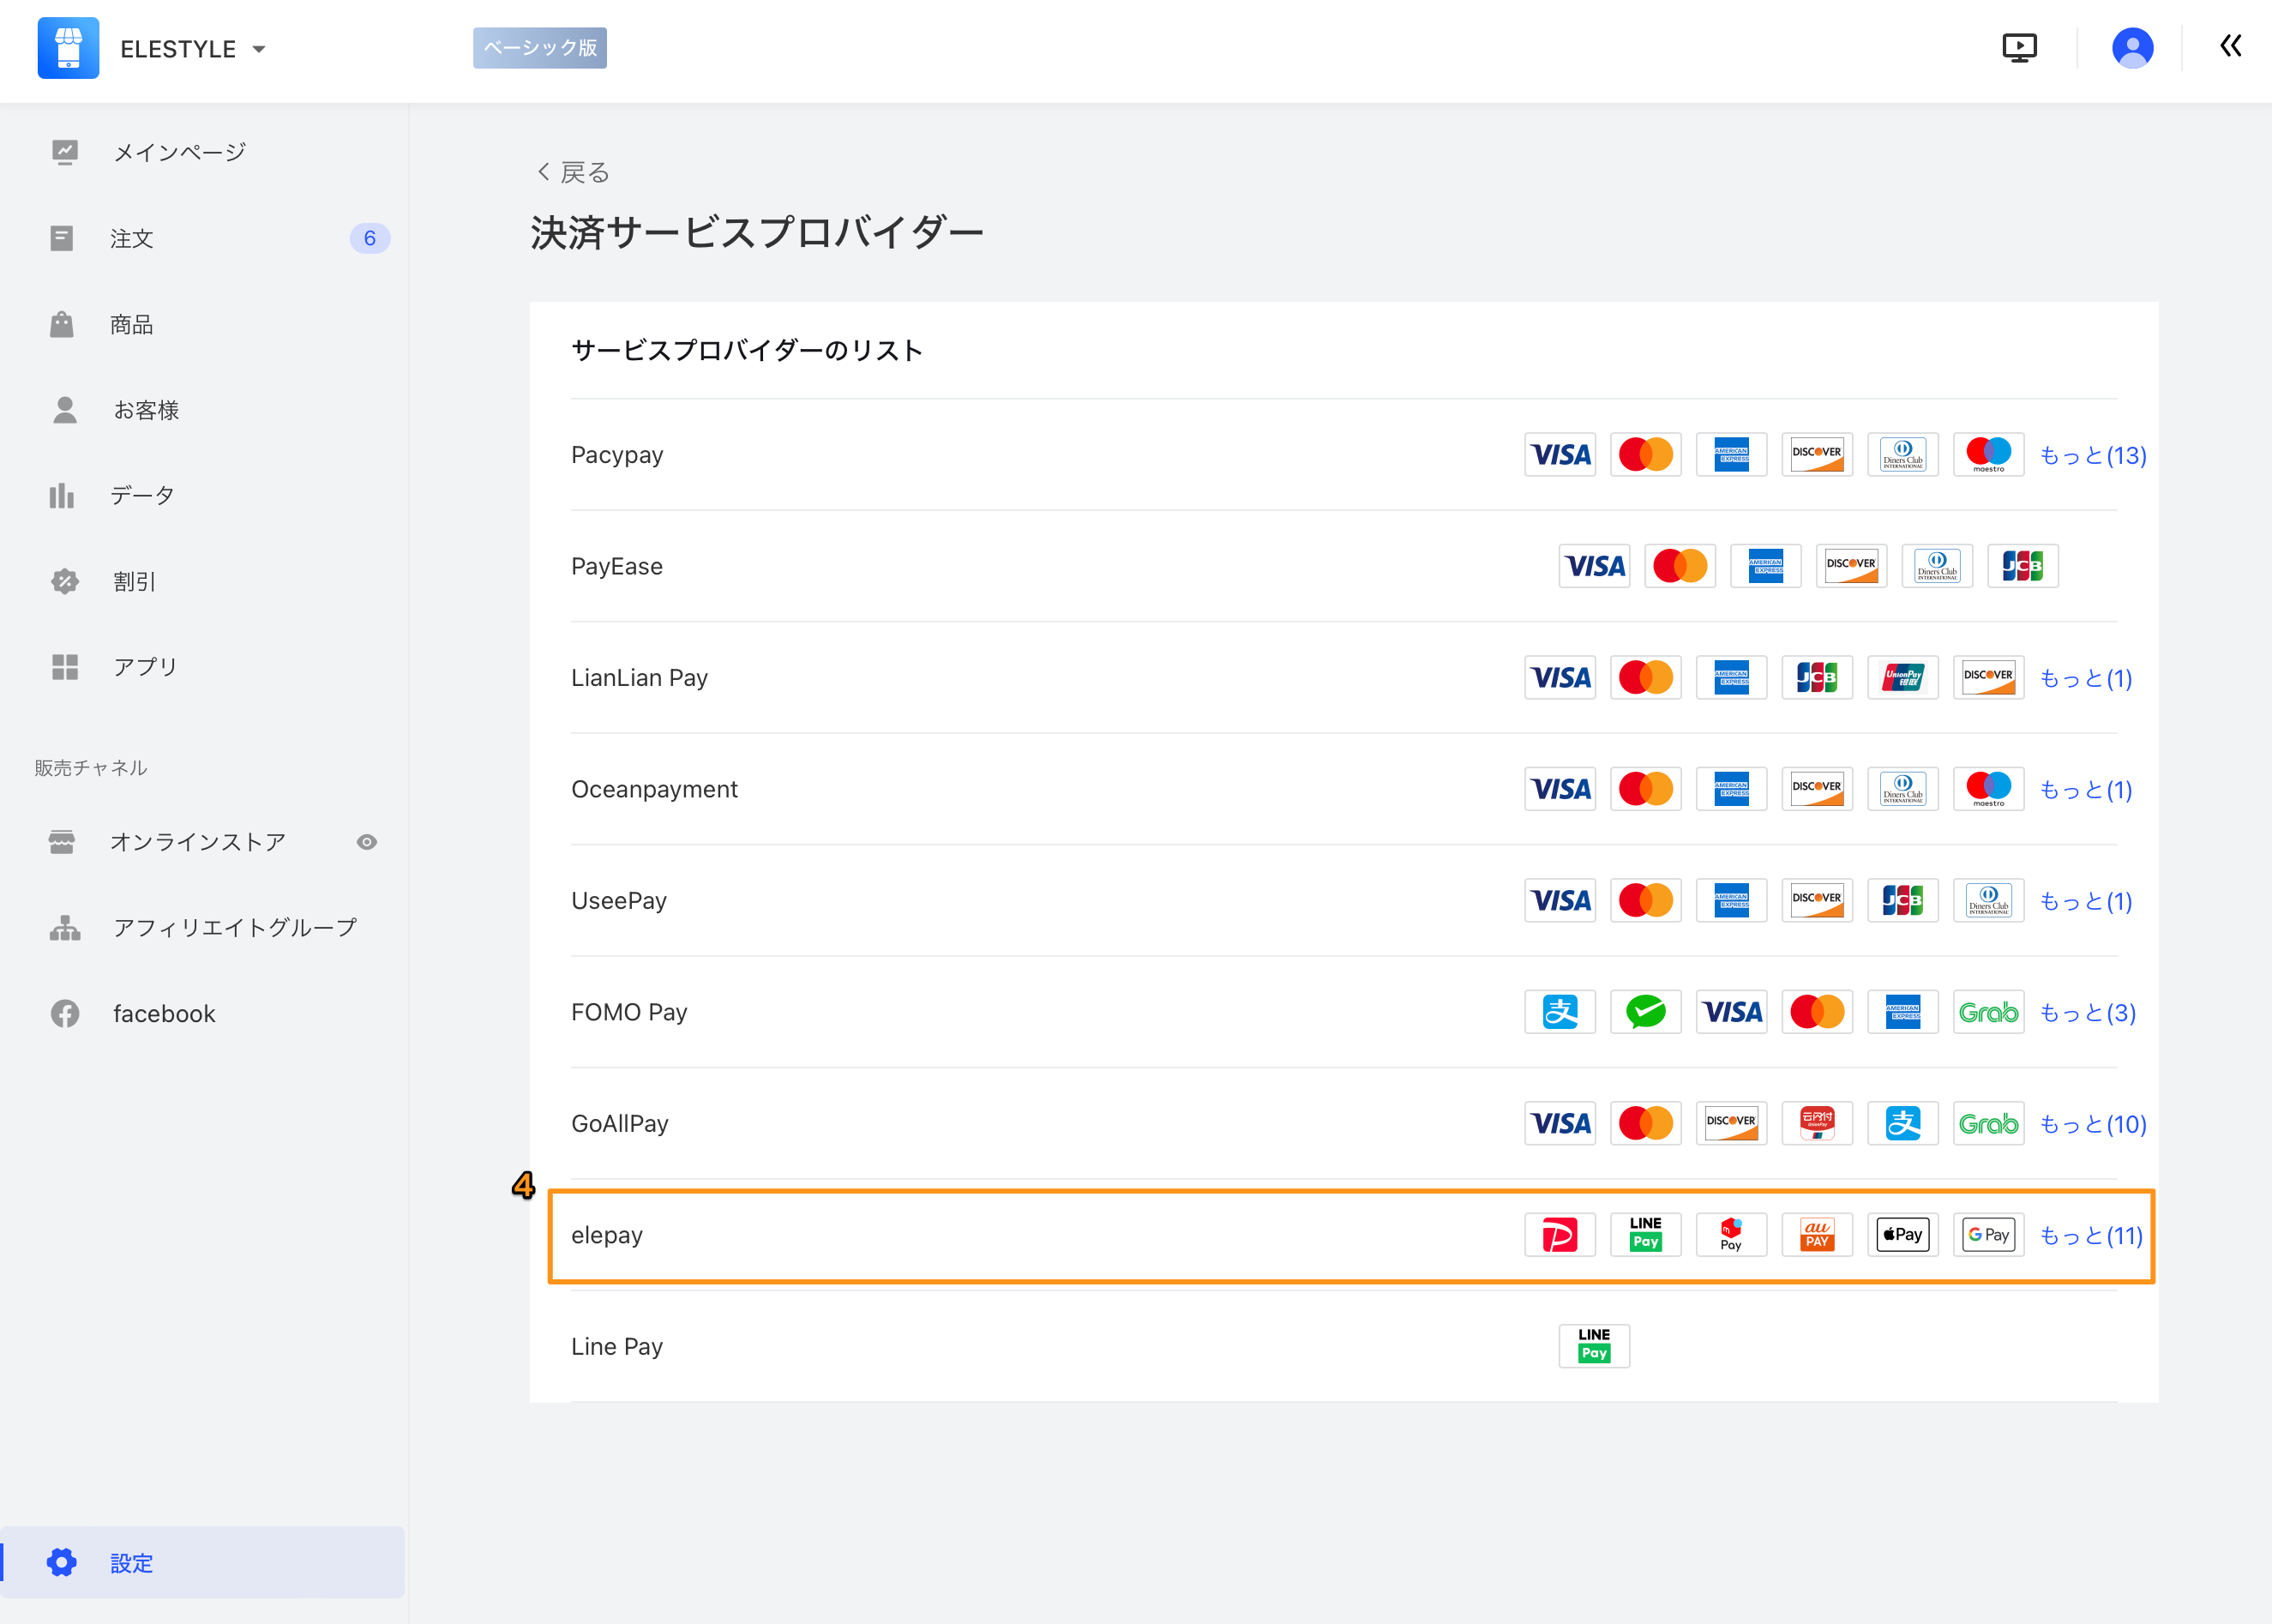The image size is (2272, 1624).
Task: Select the Oceanpayment provider row
Action: point(655,789)
